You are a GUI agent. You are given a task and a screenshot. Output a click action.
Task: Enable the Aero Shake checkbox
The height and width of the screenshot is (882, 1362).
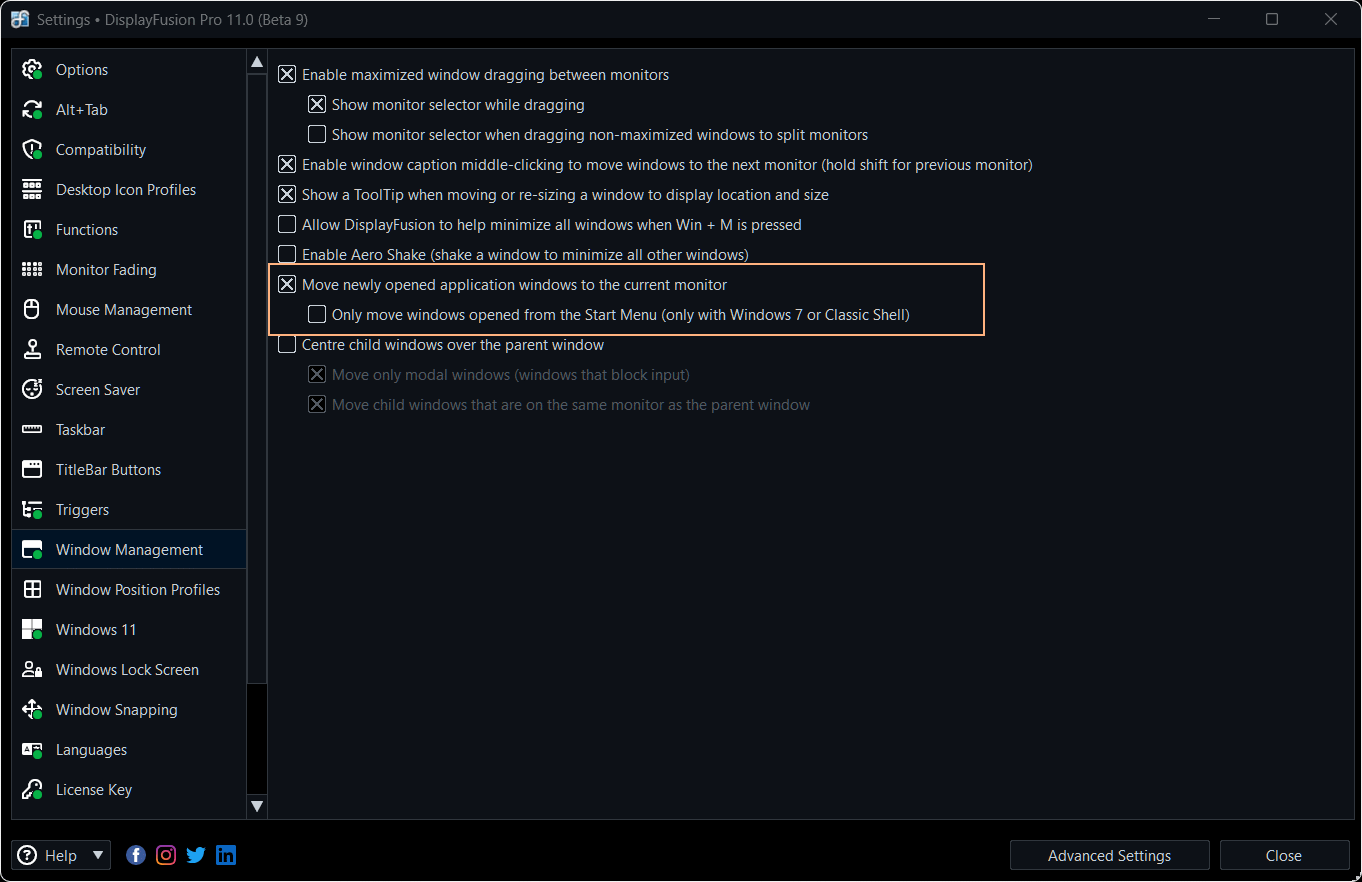click(x=287, y=255)
